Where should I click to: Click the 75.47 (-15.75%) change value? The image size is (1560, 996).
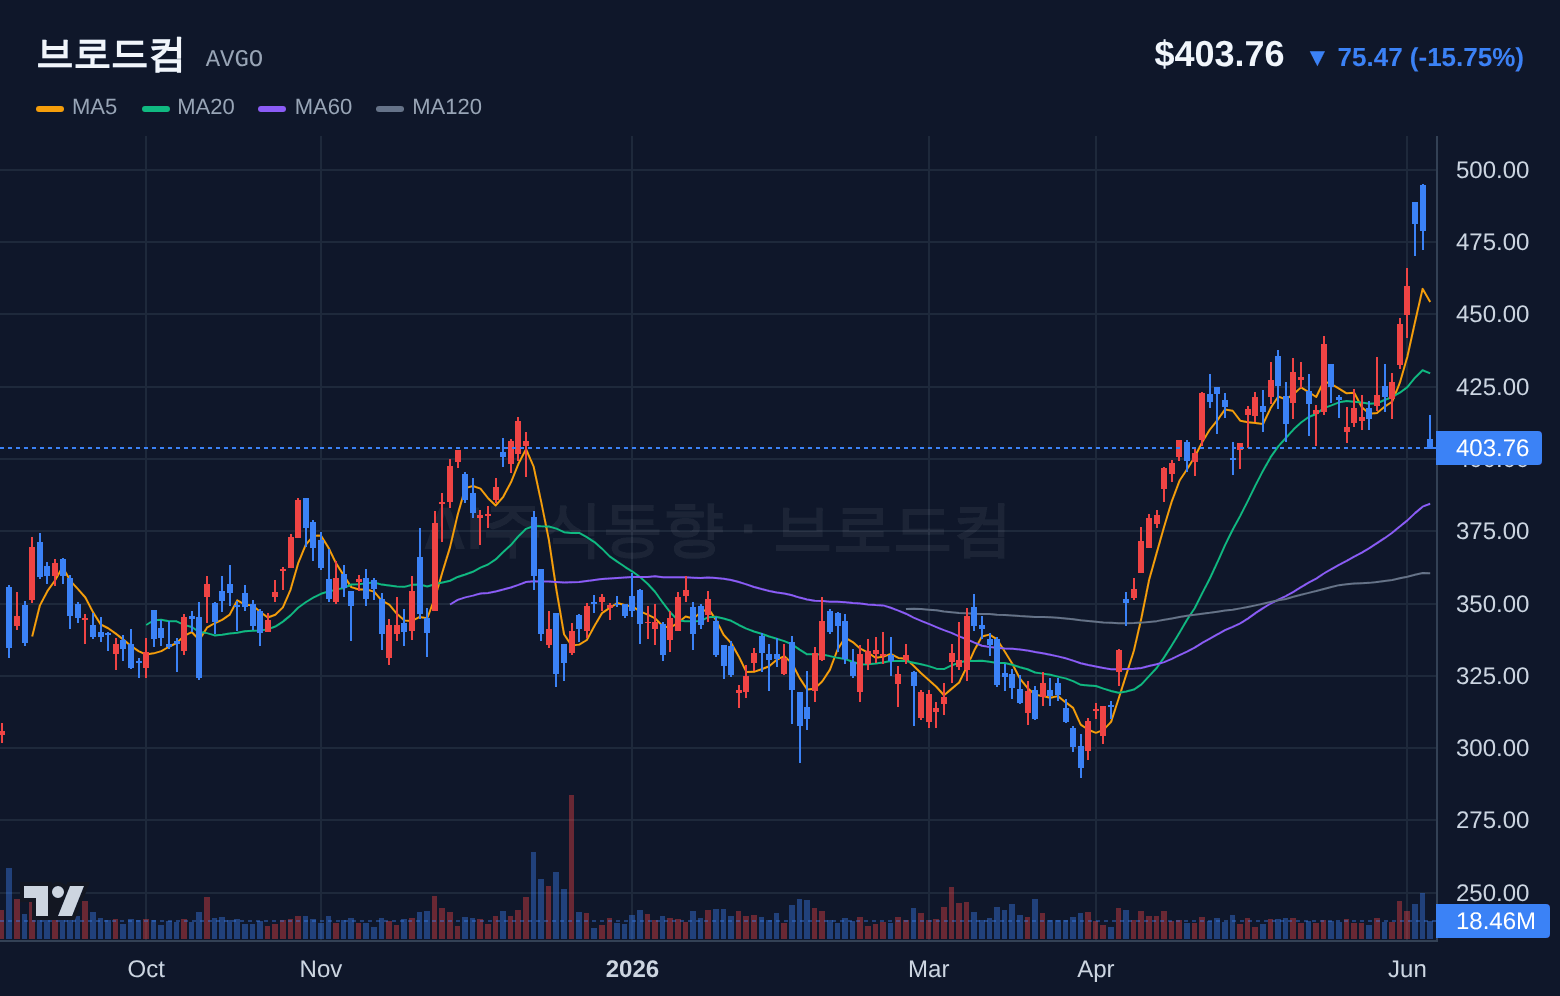[x=1430, y=58]
